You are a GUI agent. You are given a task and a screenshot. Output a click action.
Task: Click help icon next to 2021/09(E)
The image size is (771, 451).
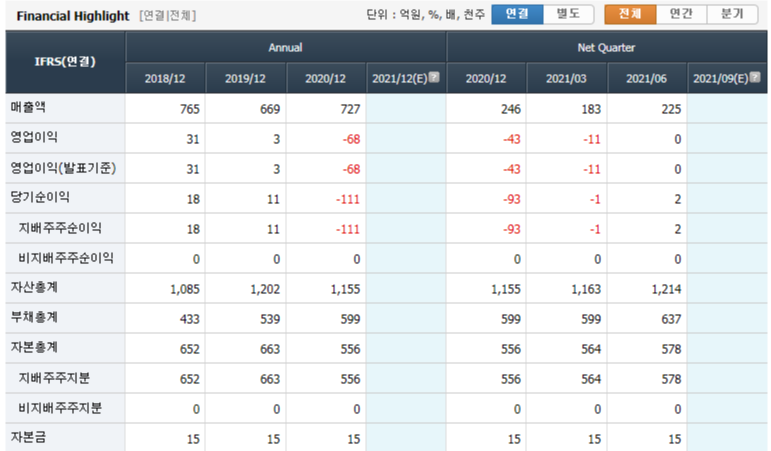[755, 77]
